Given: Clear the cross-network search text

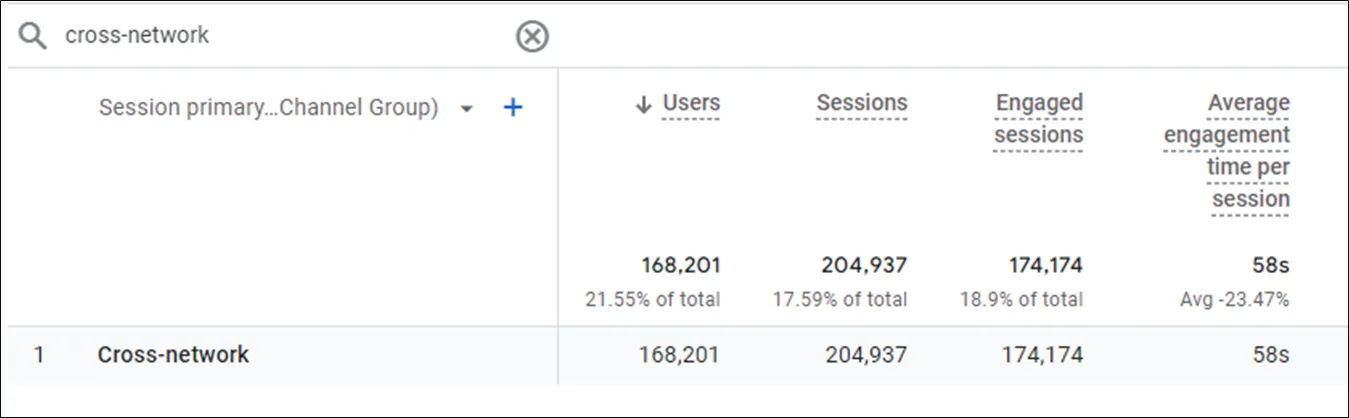Looking at the screenshot, I should coord(532,37).
